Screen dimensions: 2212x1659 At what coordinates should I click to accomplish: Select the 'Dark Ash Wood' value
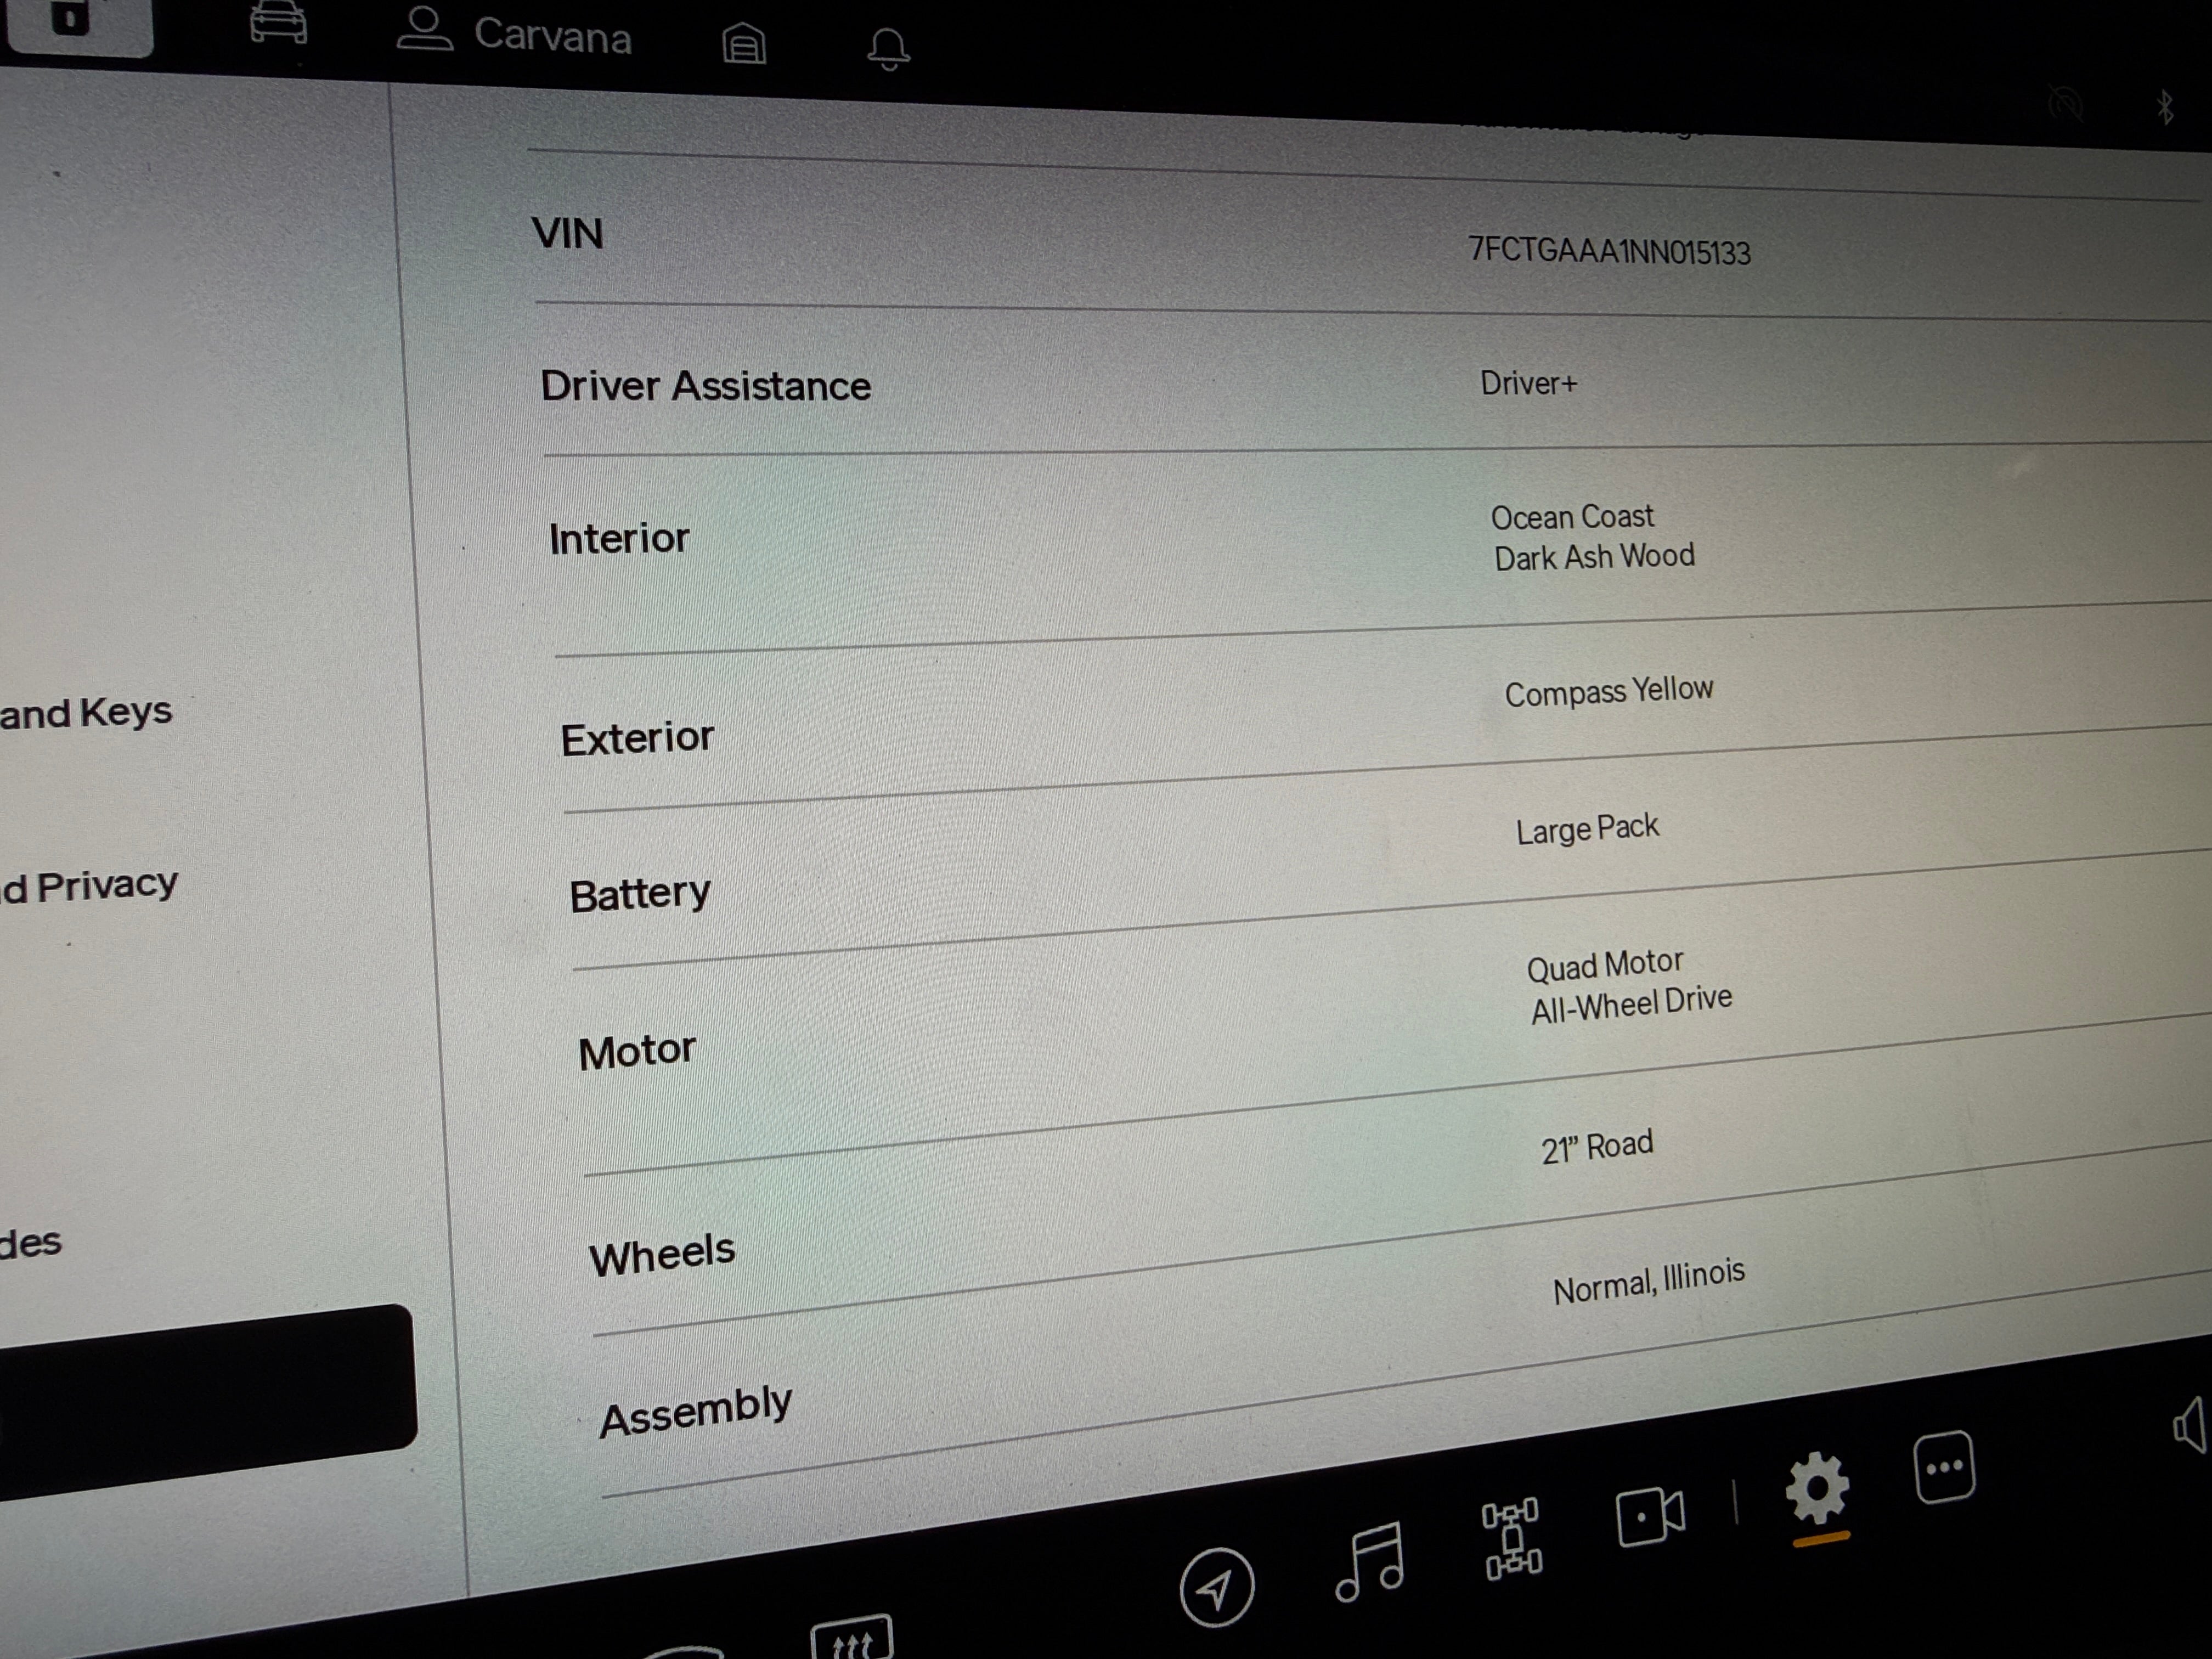point(1594,557)
